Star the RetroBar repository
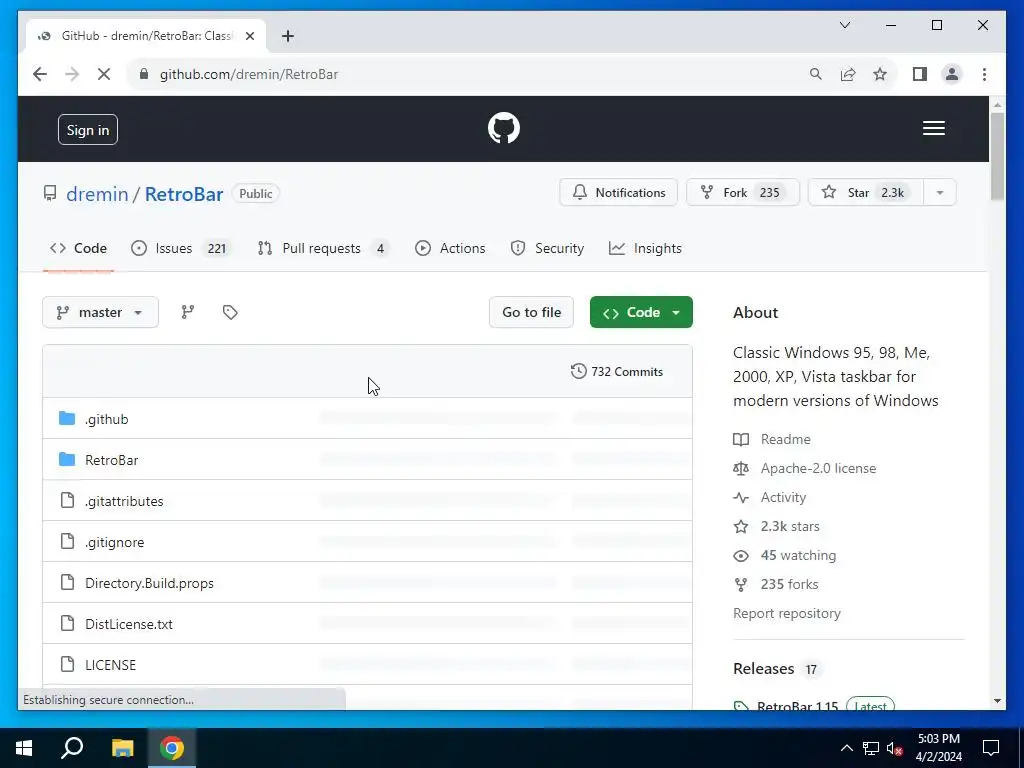The height and width of the screenshot is (768, 1024). pyautogui.click(x=866, y=193)
